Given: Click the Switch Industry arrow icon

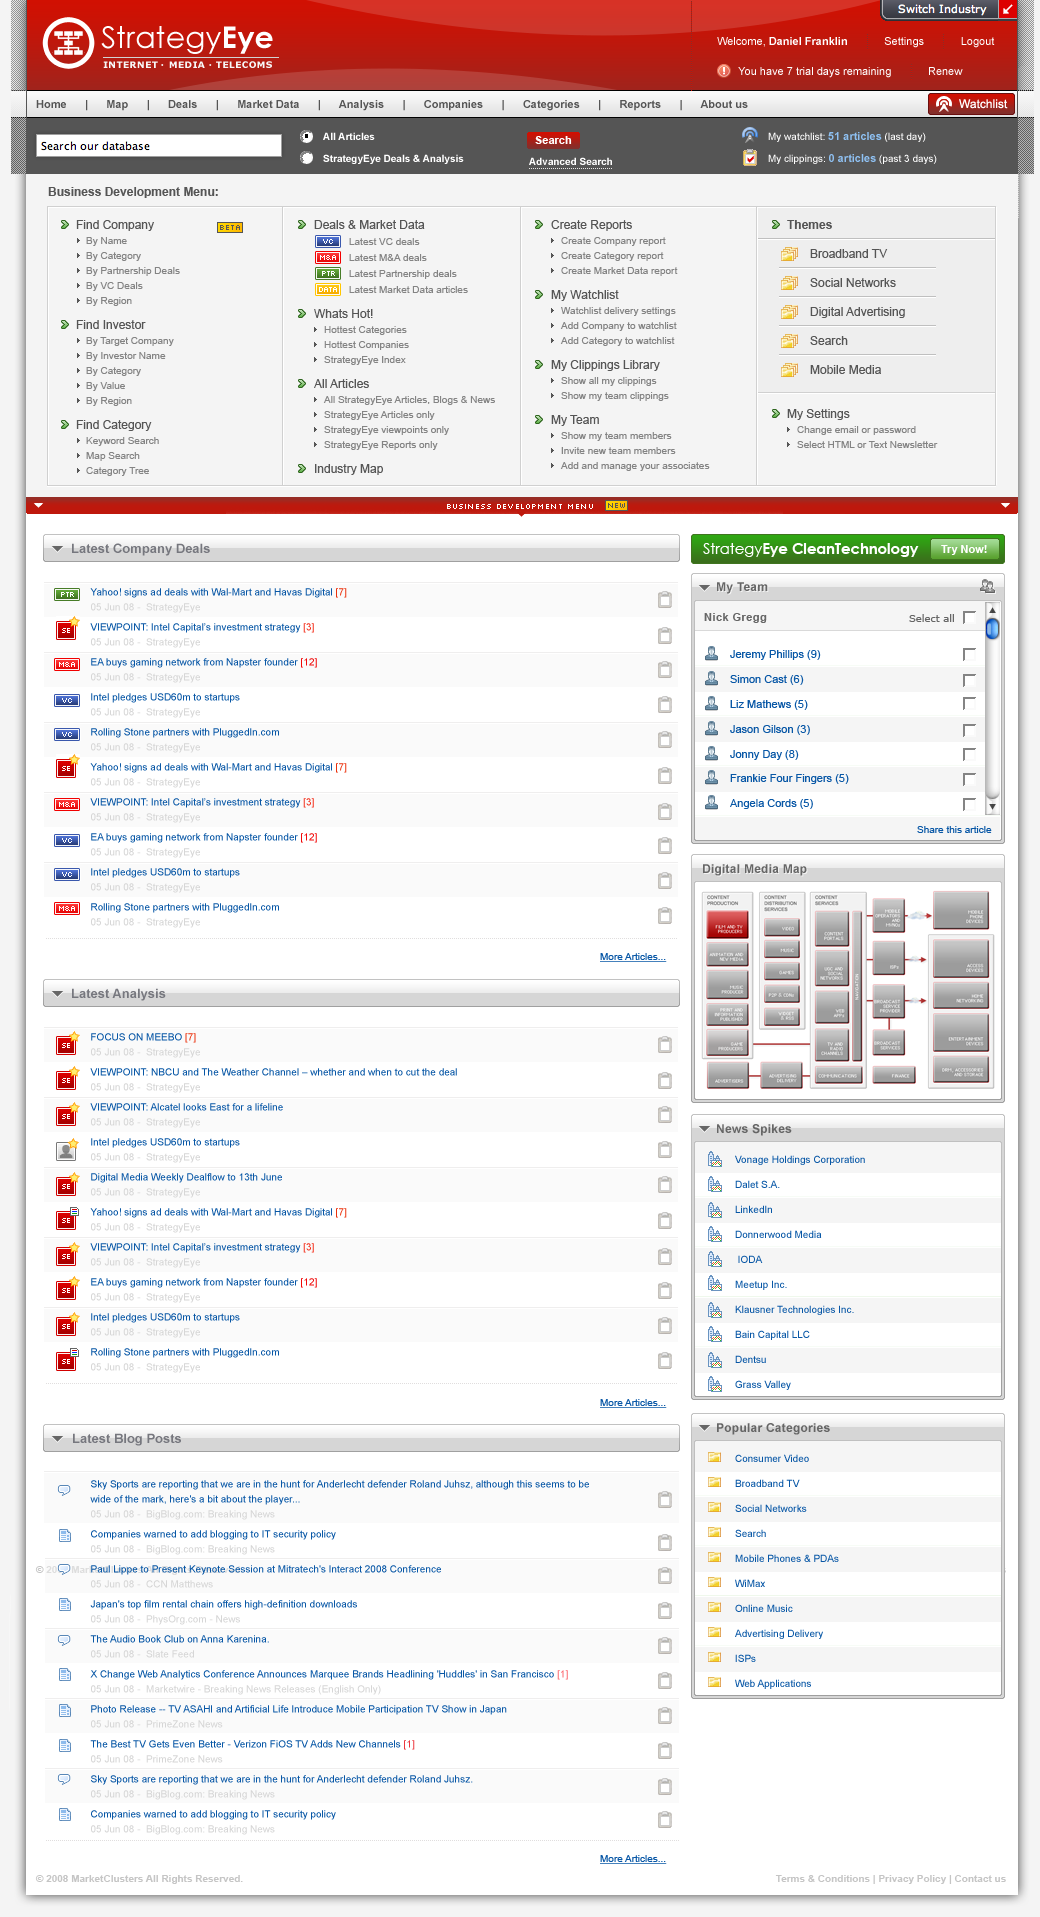Looking at the screenshot, I should pyautogui.click(x=1007, y=9).
